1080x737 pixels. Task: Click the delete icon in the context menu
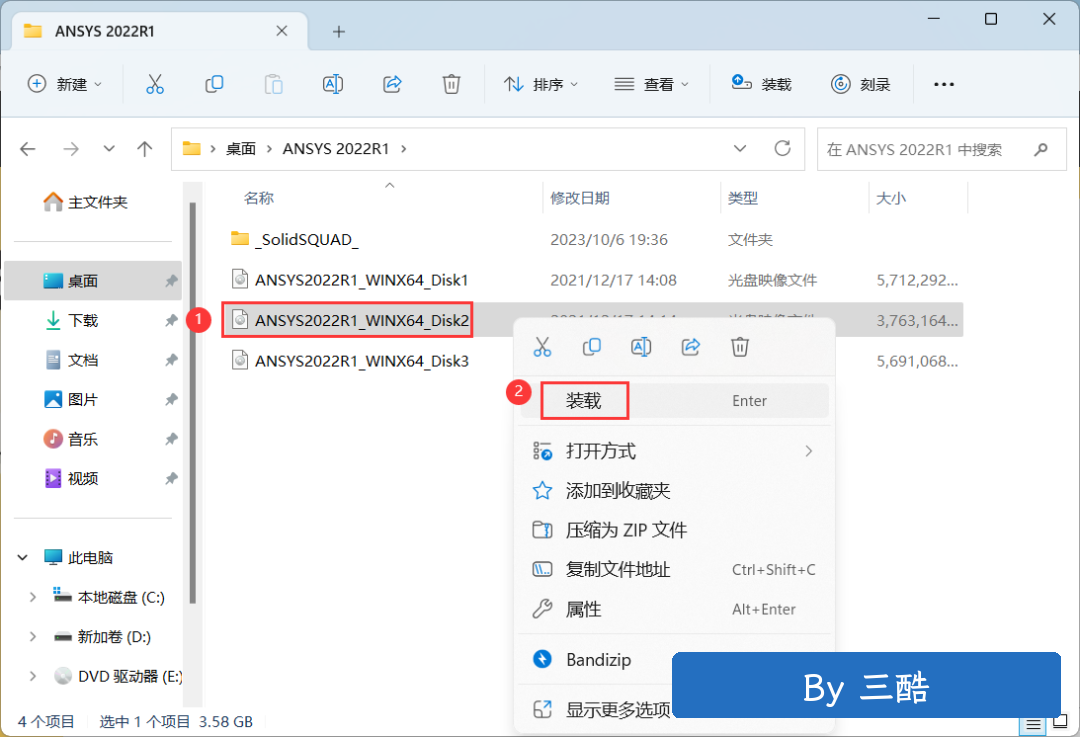(x=740, y=346)
